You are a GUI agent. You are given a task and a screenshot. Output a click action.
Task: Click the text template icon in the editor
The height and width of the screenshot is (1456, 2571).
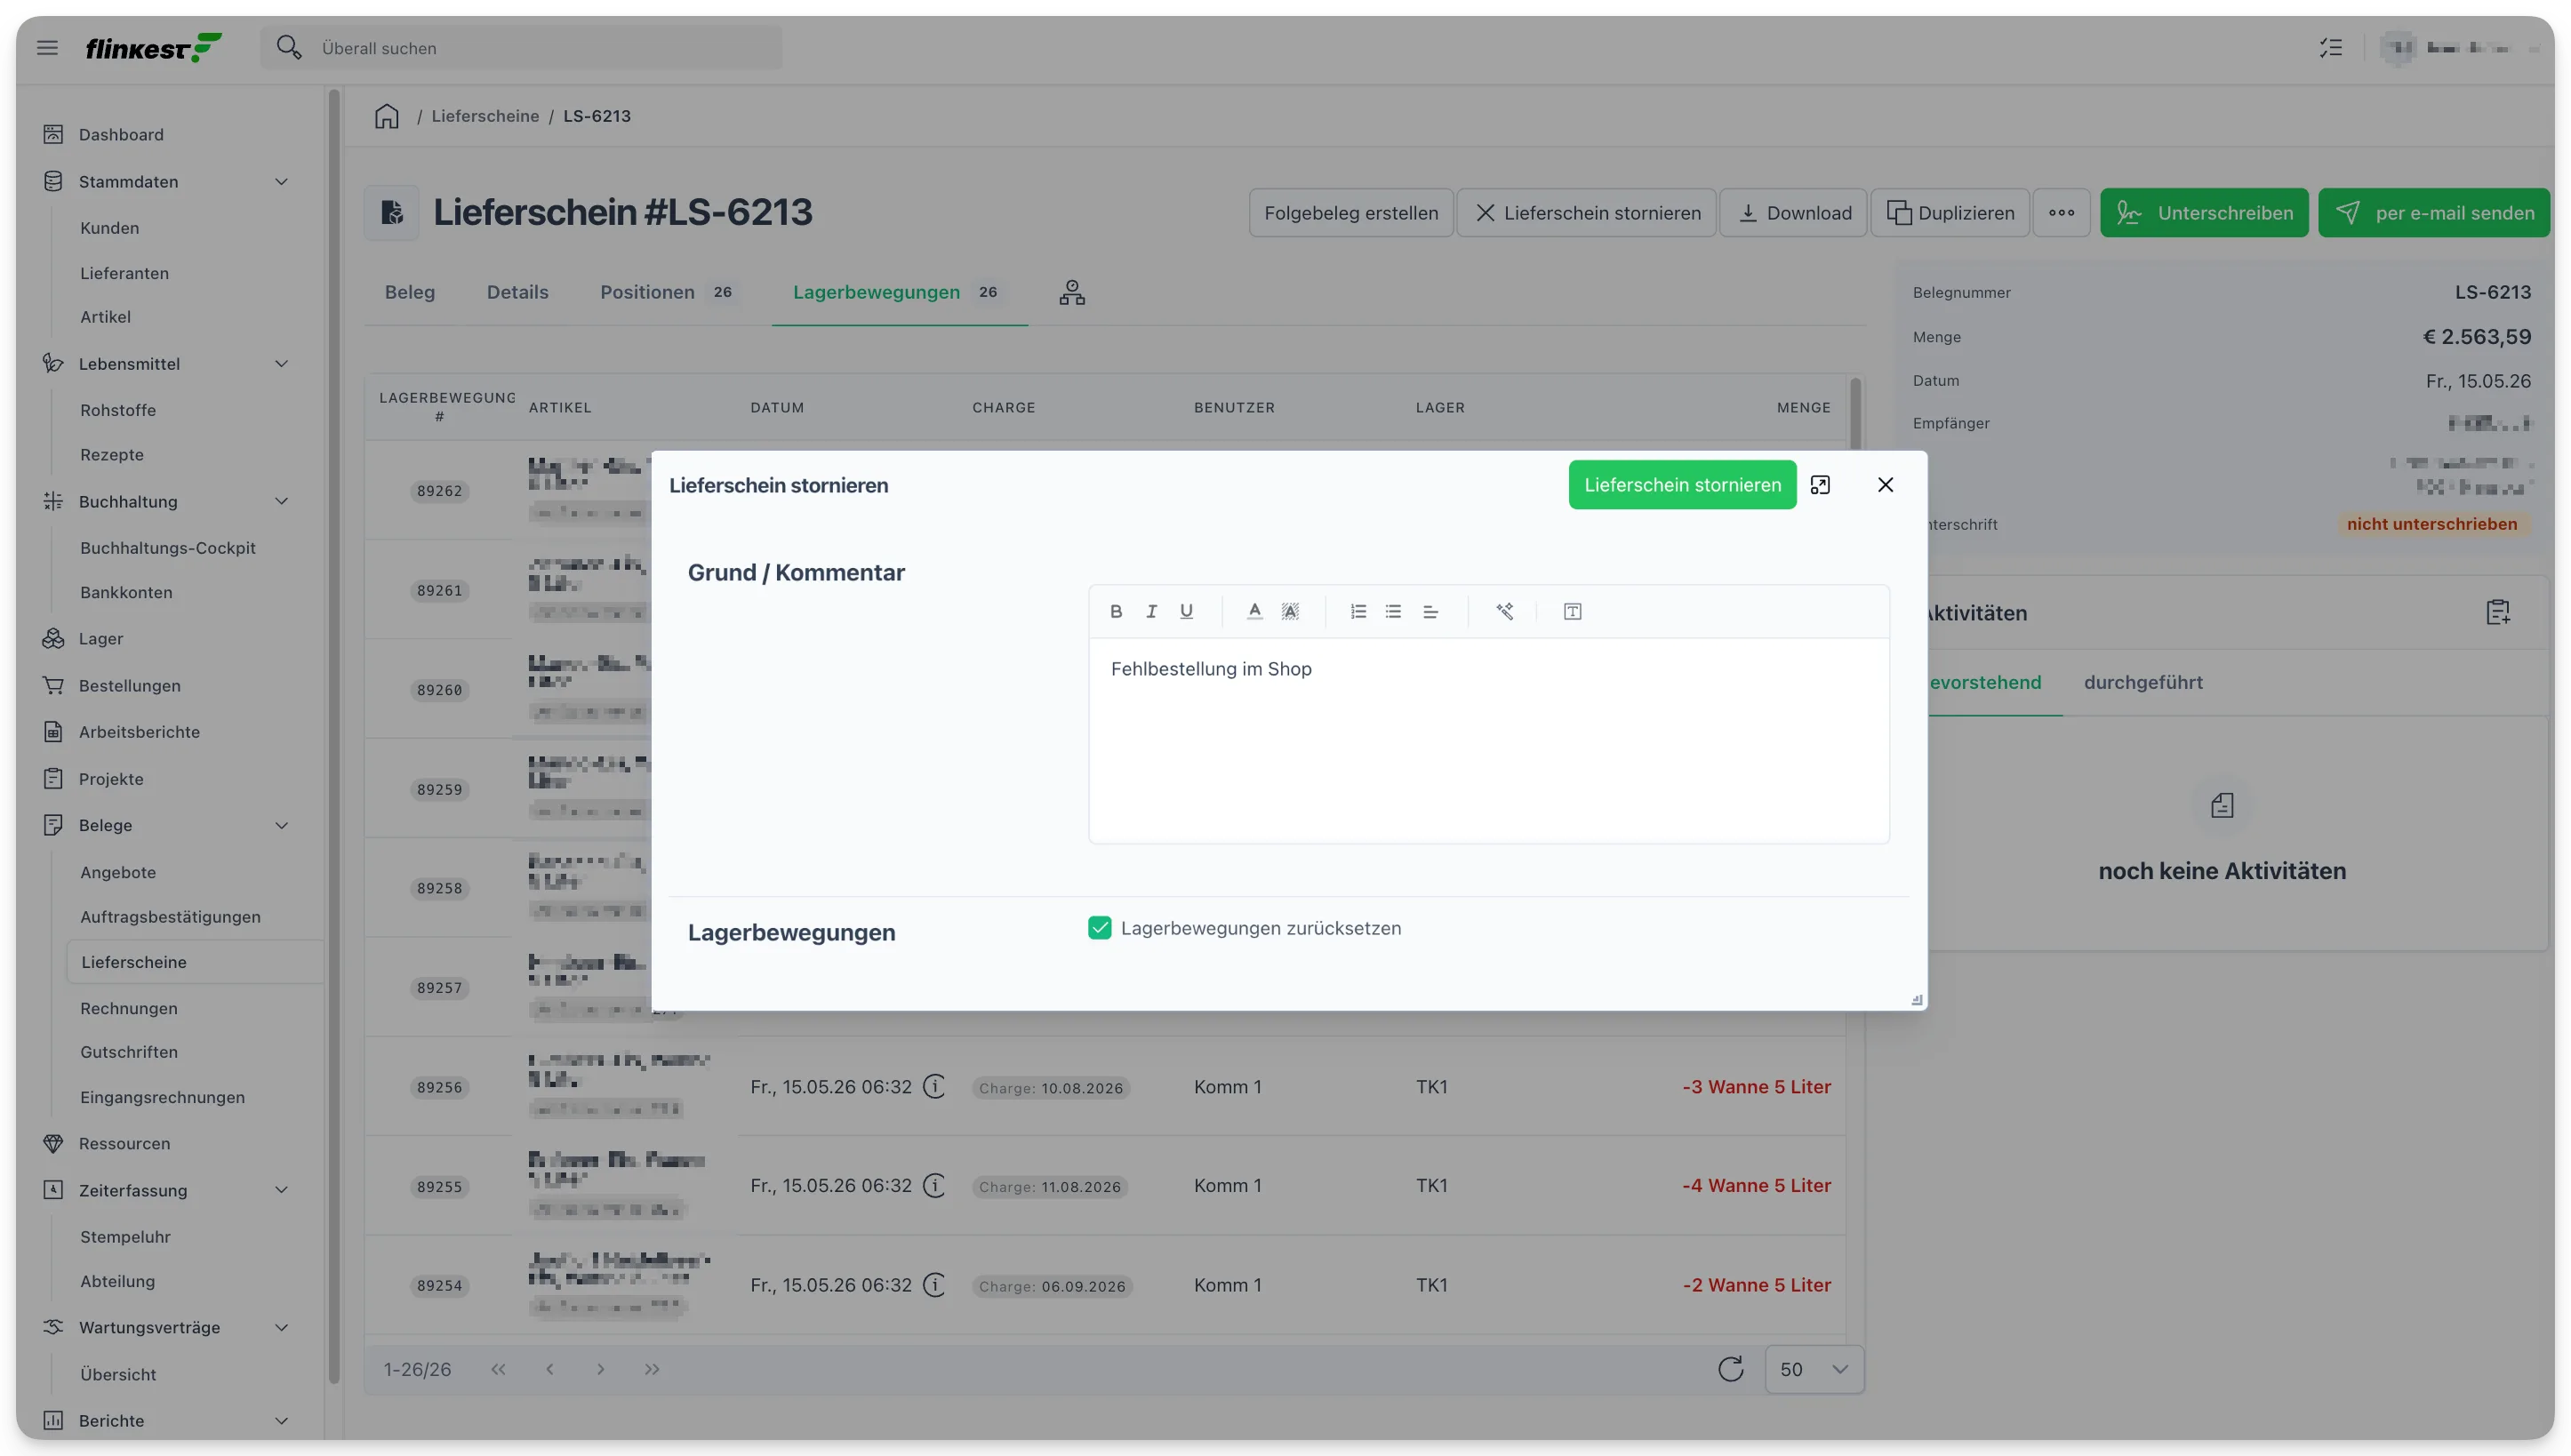point(1572,611)
